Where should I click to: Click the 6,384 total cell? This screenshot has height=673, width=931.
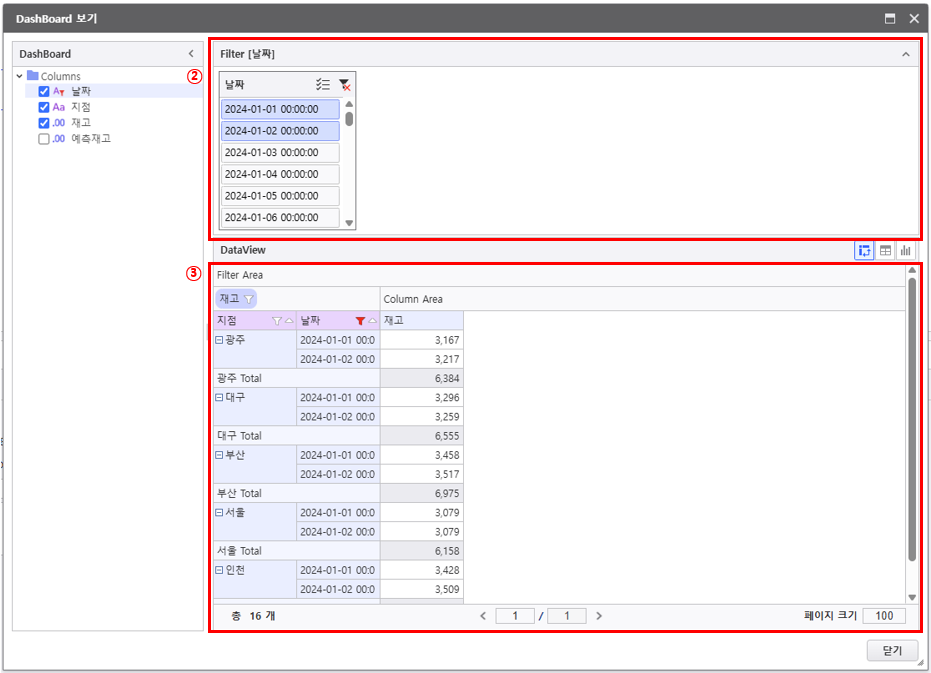(422, 378)
